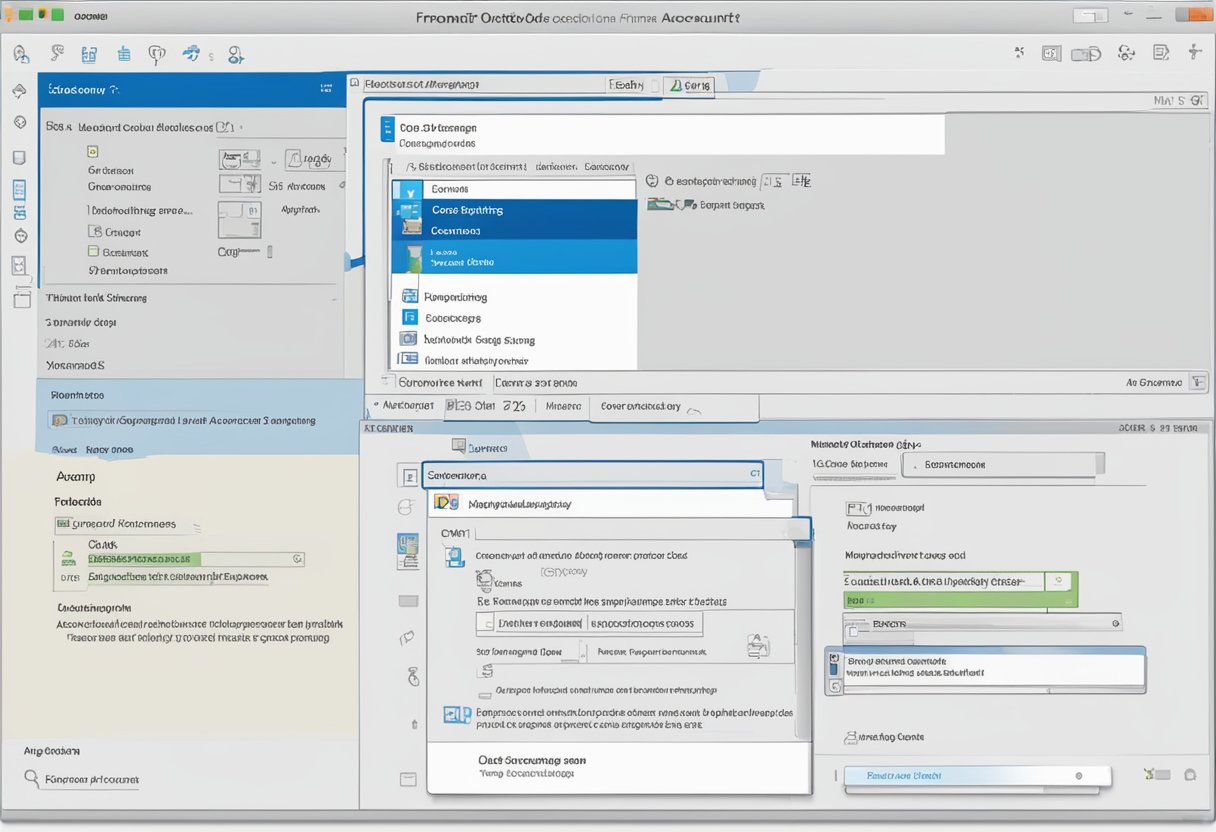1216x832 pixels.
Task: Open the contacts icon on the toolbar
Action: tap(91, 53)
